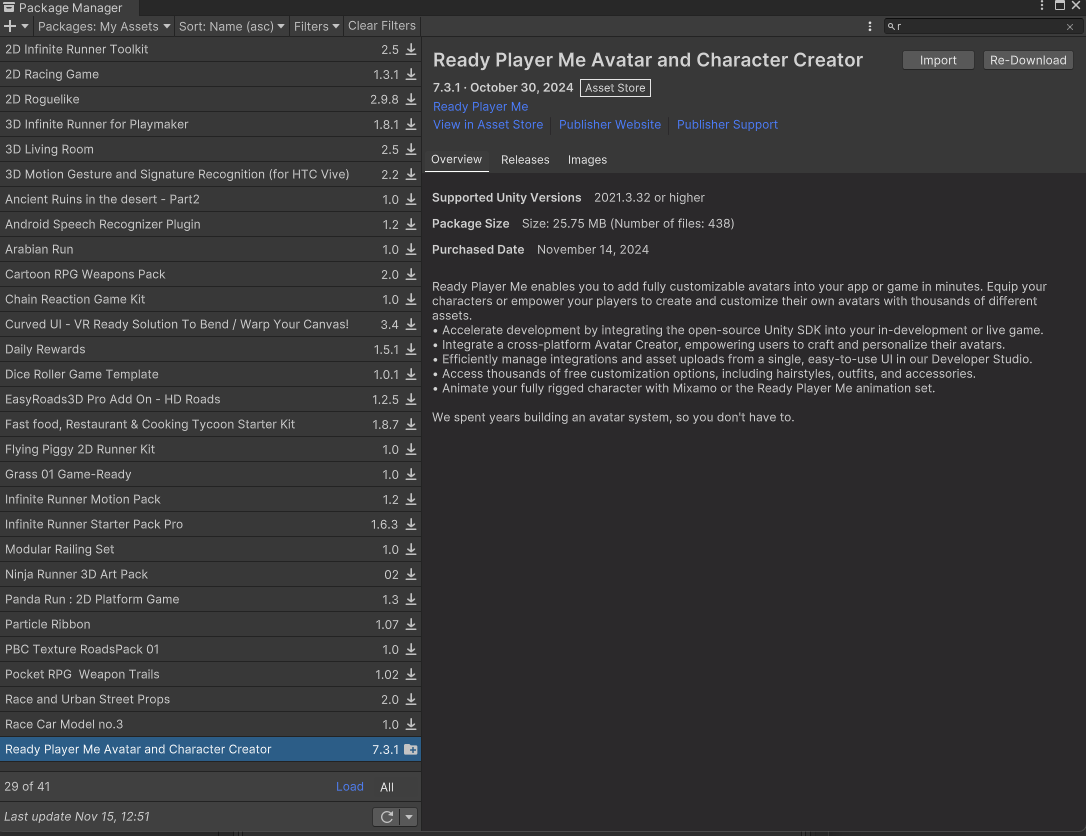Click the refresh package list icon

[386, 817]
